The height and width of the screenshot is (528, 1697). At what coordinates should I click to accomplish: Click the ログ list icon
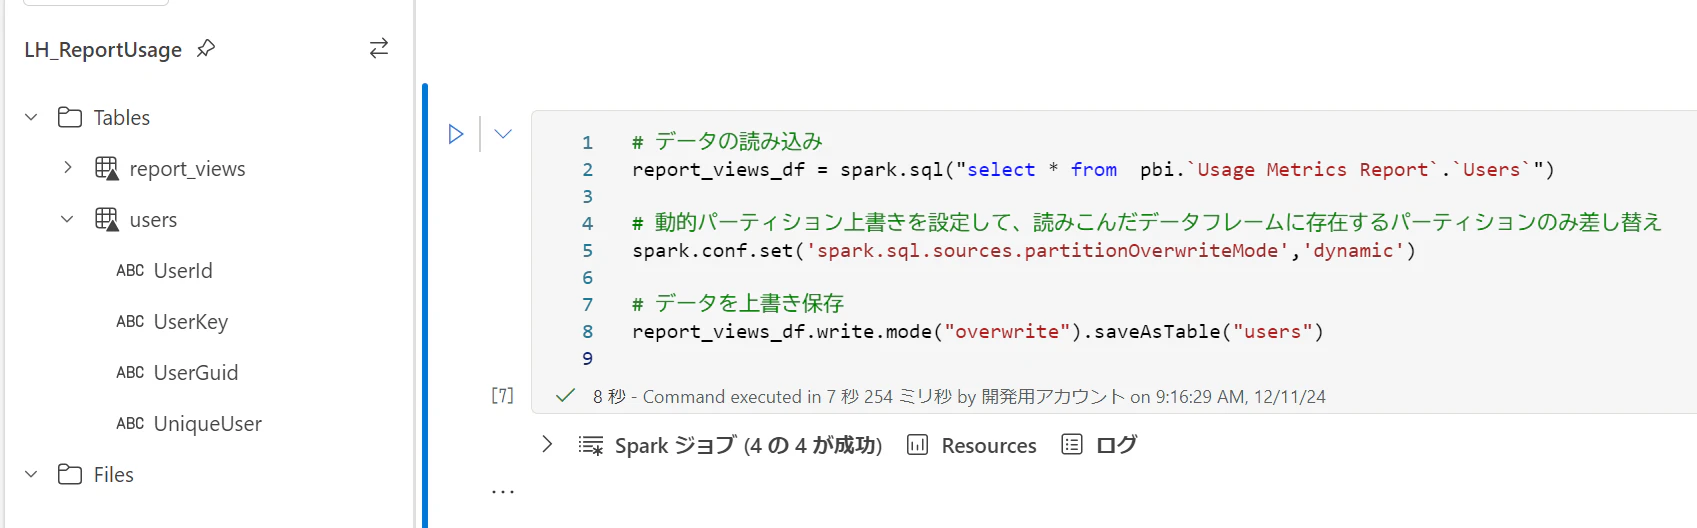(1072, 445)
